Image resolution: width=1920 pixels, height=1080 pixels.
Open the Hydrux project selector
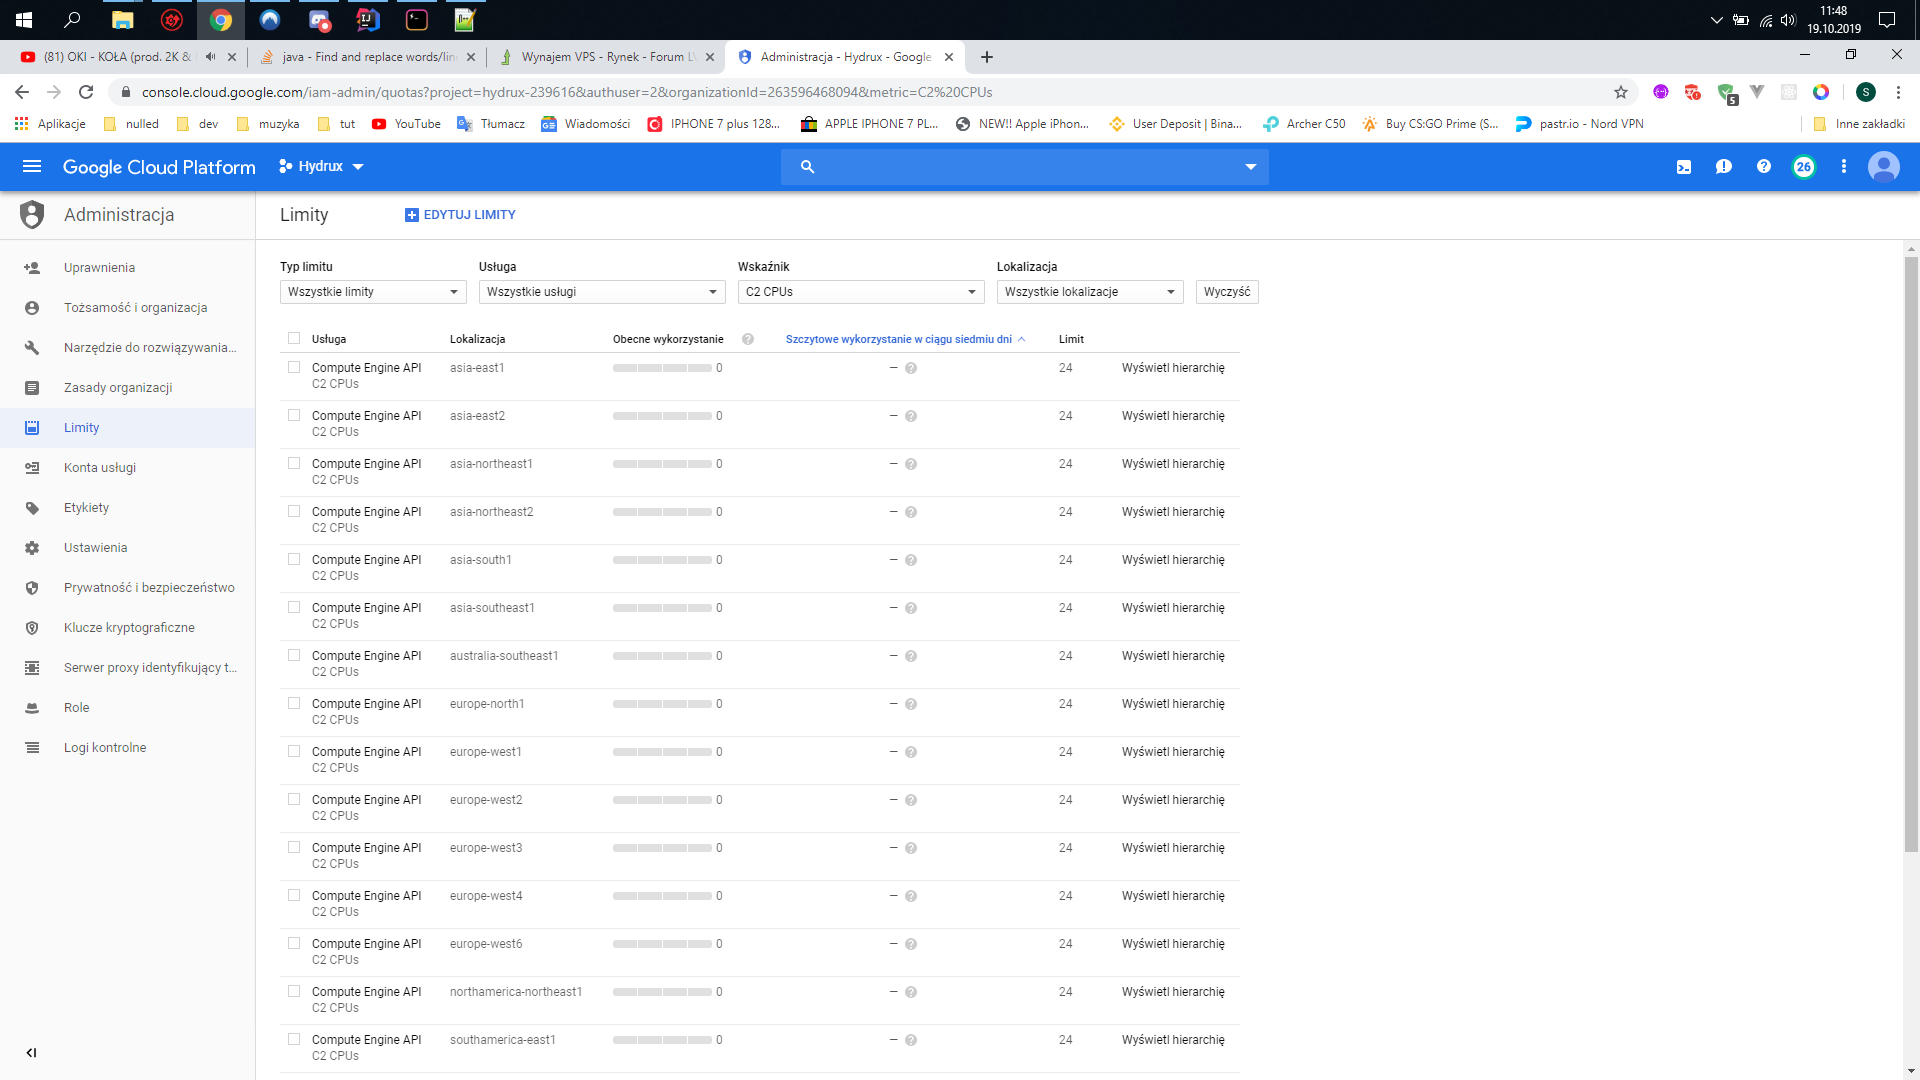(321, 166)
